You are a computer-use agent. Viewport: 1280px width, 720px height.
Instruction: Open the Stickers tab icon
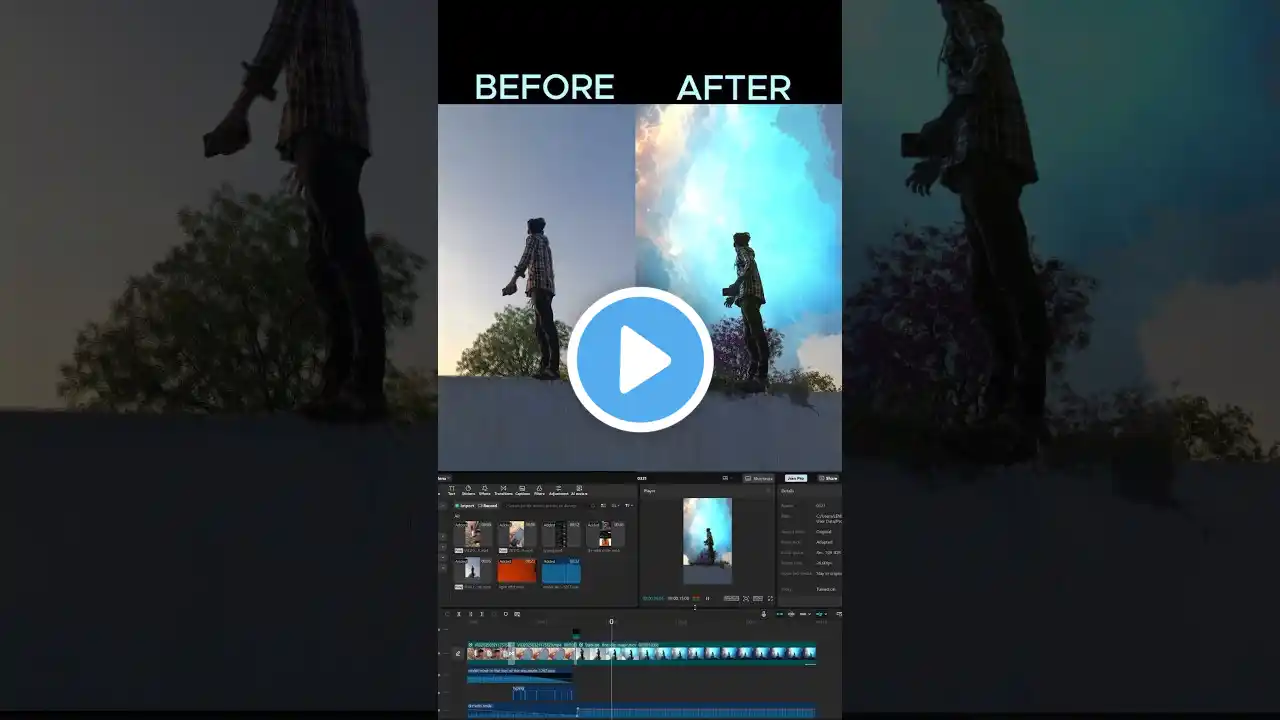pyautogui.click(x=468, y=490)
